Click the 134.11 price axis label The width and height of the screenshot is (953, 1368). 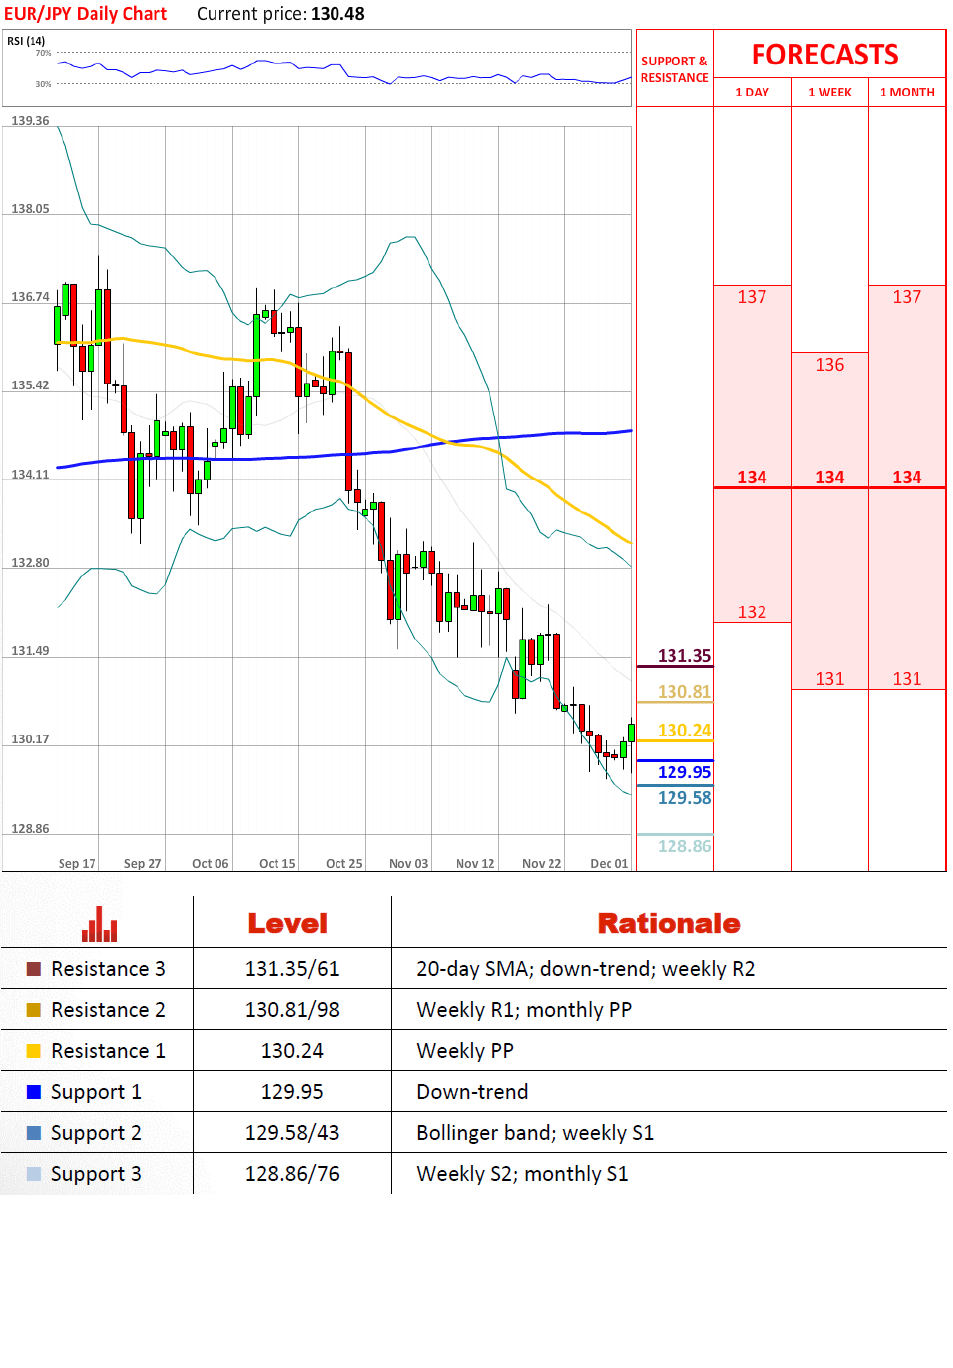pyautogui.click(x=30, y=475)
